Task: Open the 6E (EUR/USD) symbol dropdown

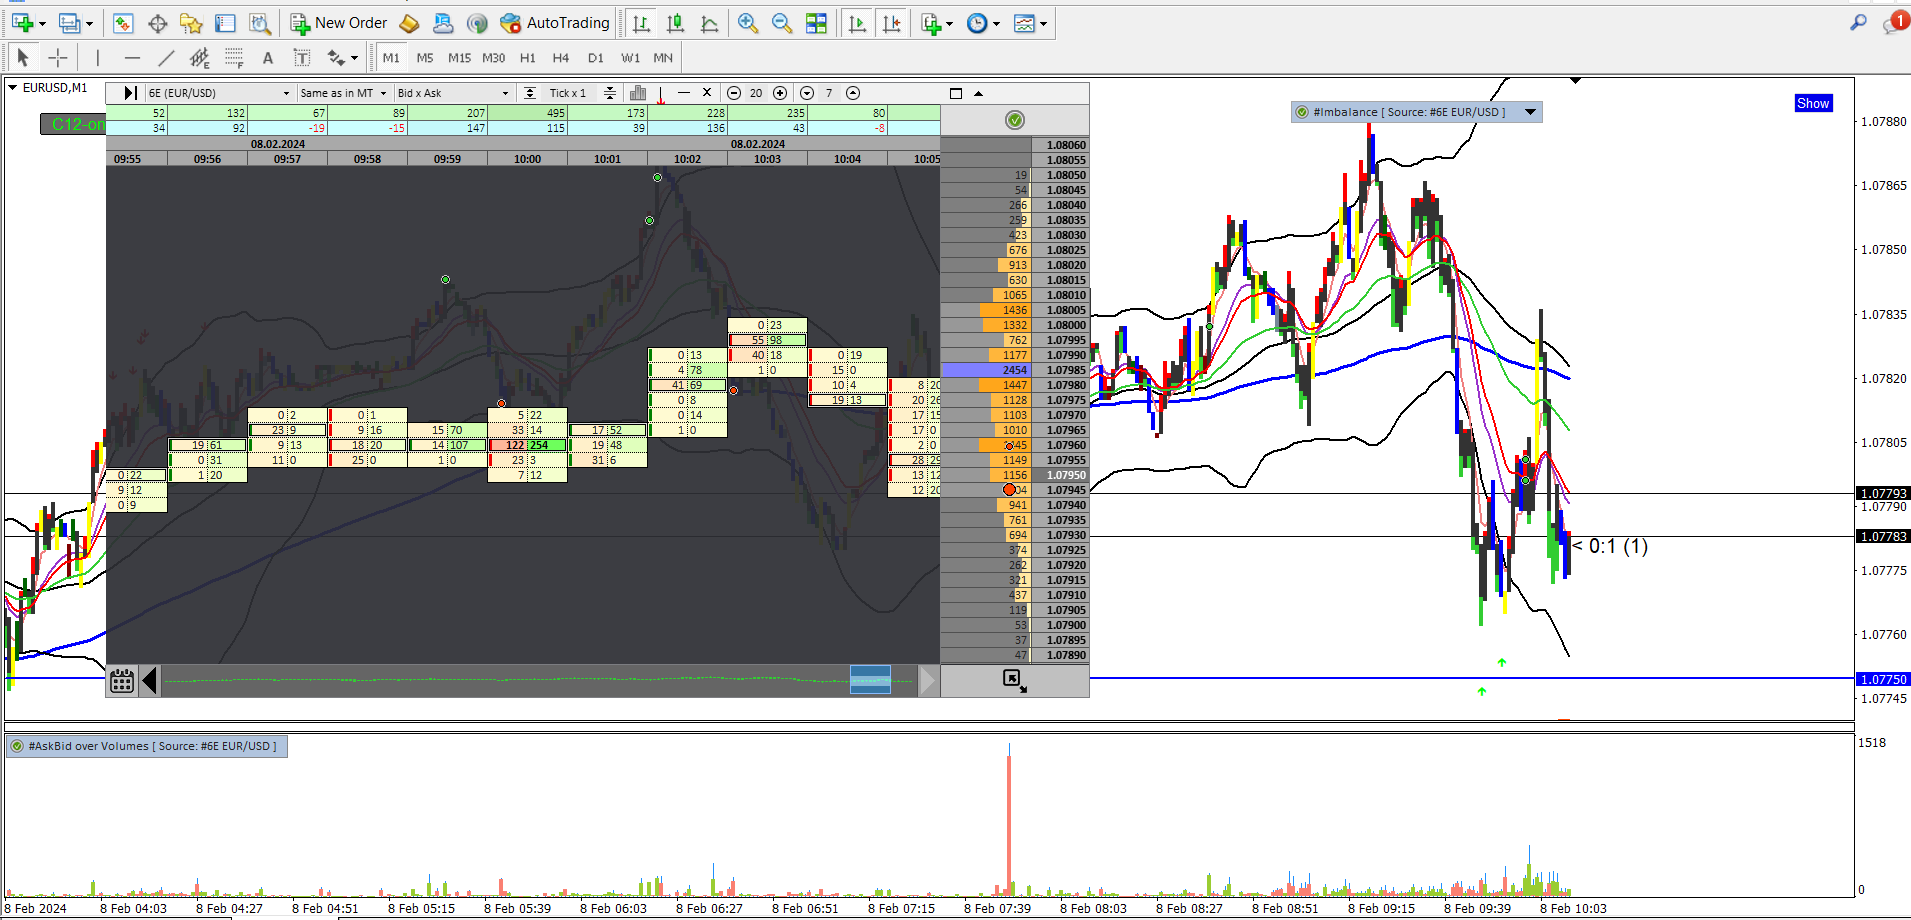Action: pyautogui.click(x=219, y=93)
